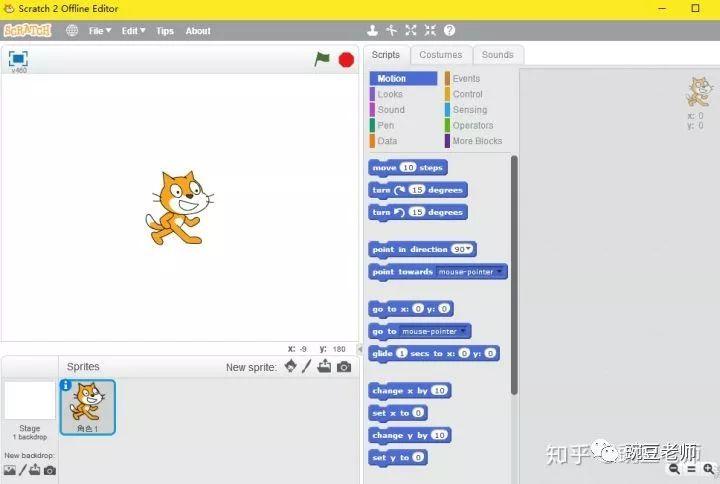
Task: Click the secs field in glide block
Action: (402, 353)
